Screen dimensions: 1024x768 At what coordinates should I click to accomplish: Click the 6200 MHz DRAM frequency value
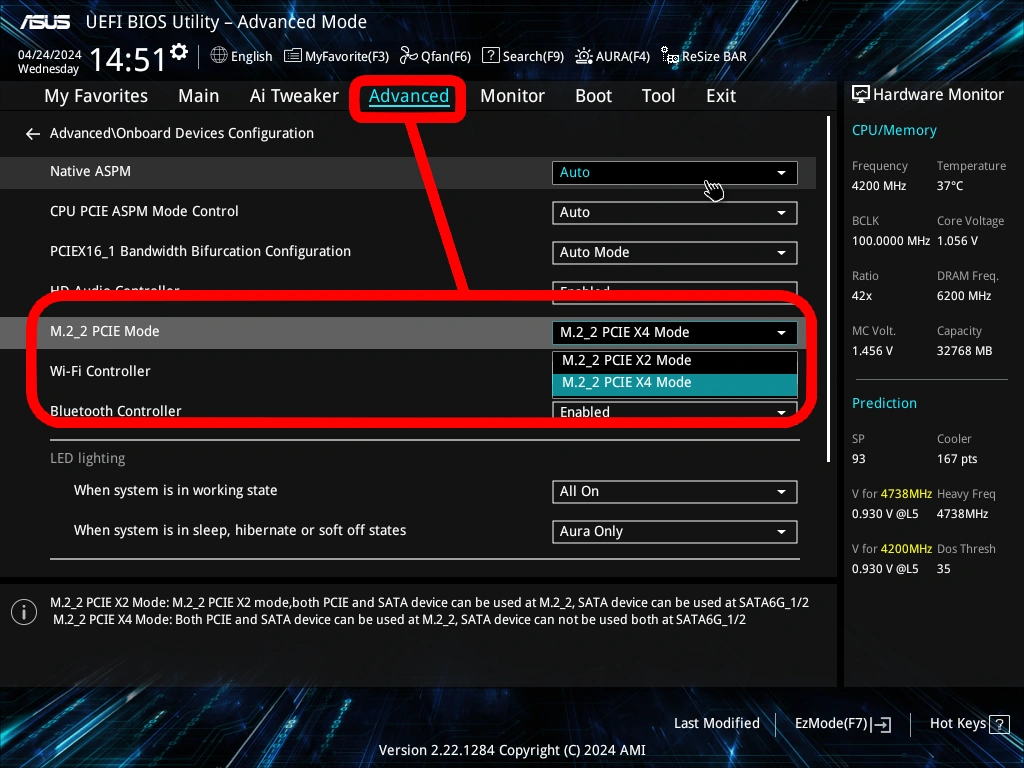pos(964,296)
